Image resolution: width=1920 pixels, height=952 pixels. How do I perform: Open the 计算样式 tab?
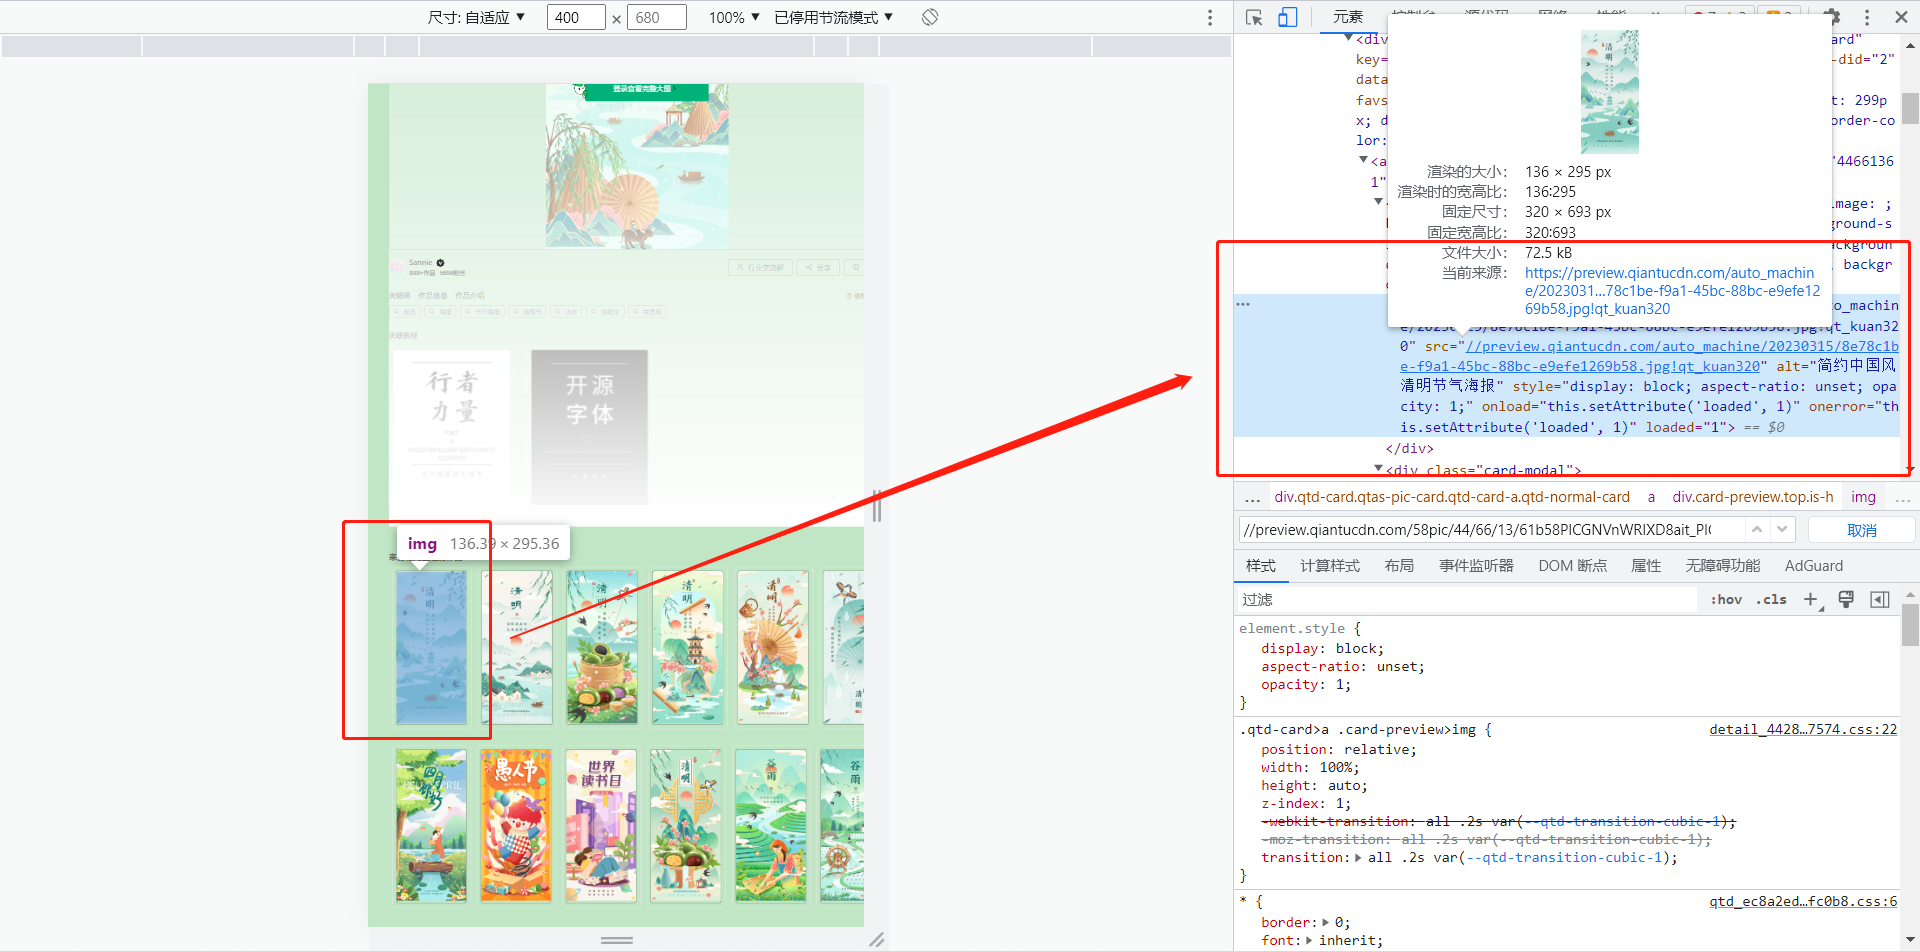[1329, 566]
